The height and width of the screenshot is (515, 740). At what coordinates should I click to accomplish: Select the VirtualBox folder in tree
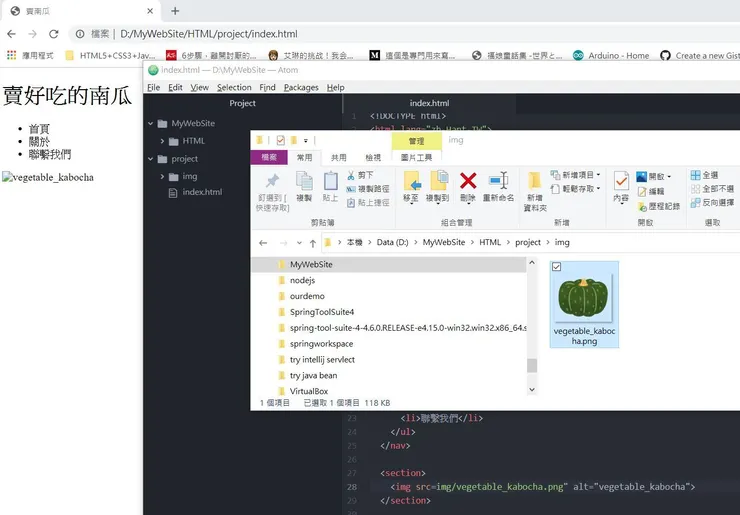coord(309,391)
